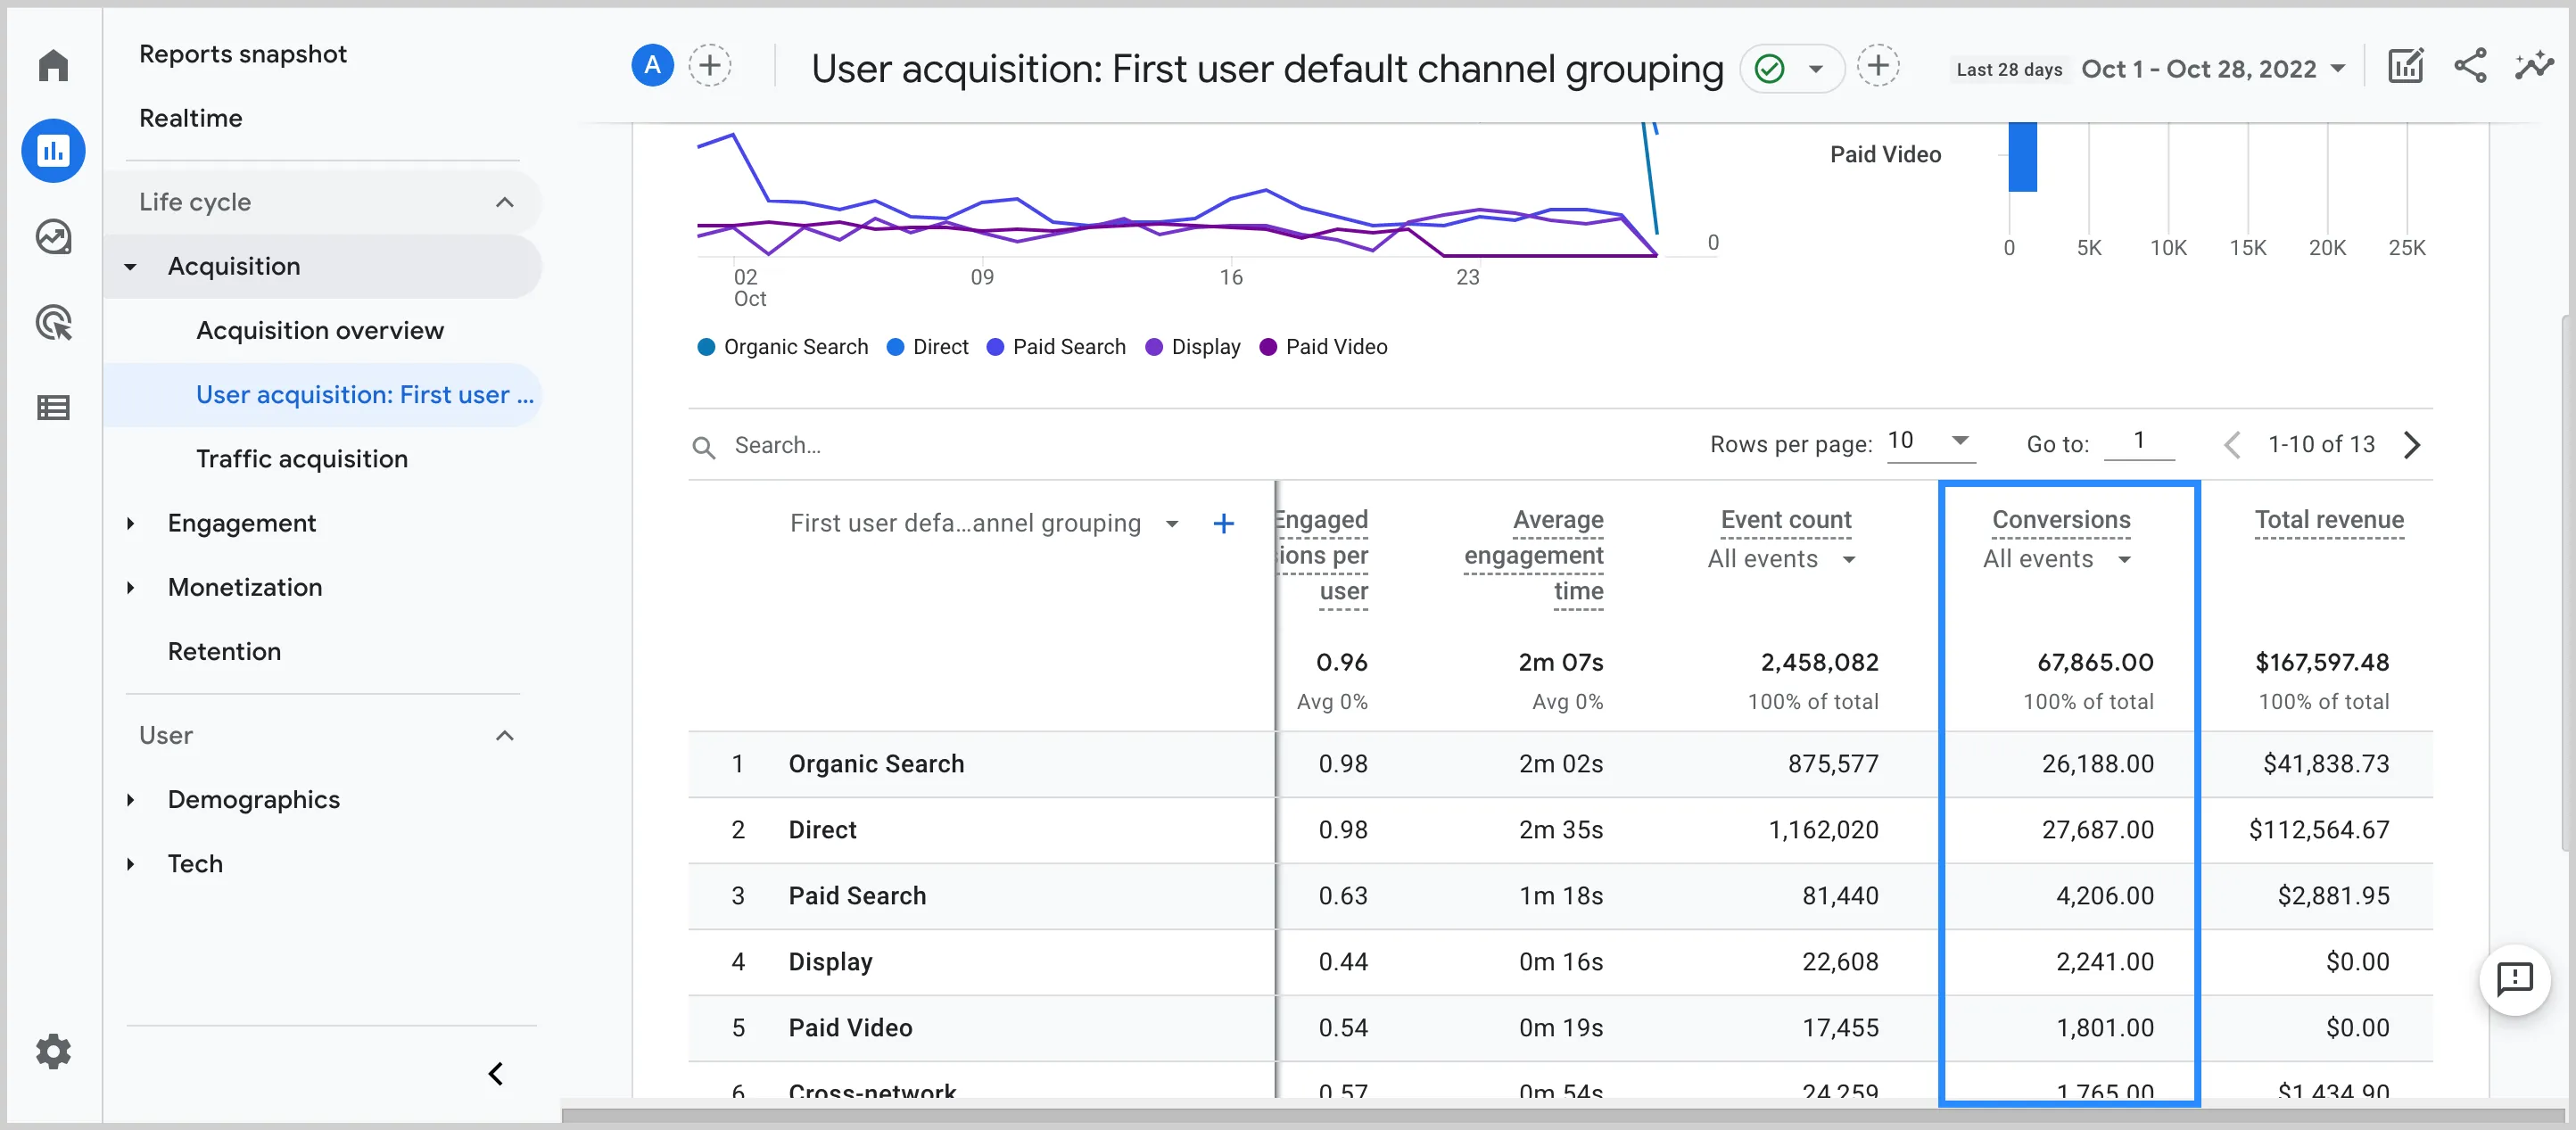This screenshot has height=1130, width=2576.
Task: Click the total conversions value 67,865.00
Action: click(x=2095, y=663)
